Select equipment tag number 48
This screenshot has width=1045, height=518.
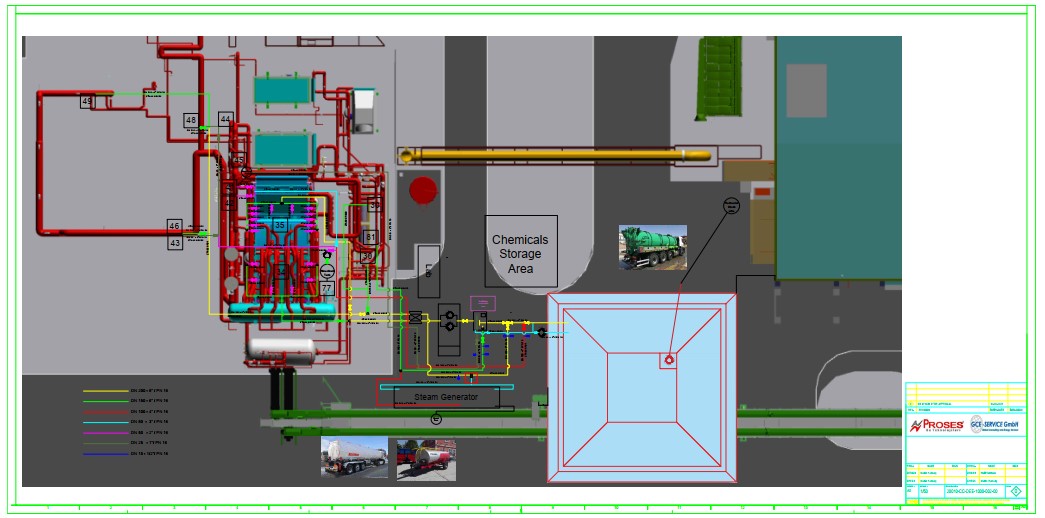pyautogui.click(x=191, y=120)
